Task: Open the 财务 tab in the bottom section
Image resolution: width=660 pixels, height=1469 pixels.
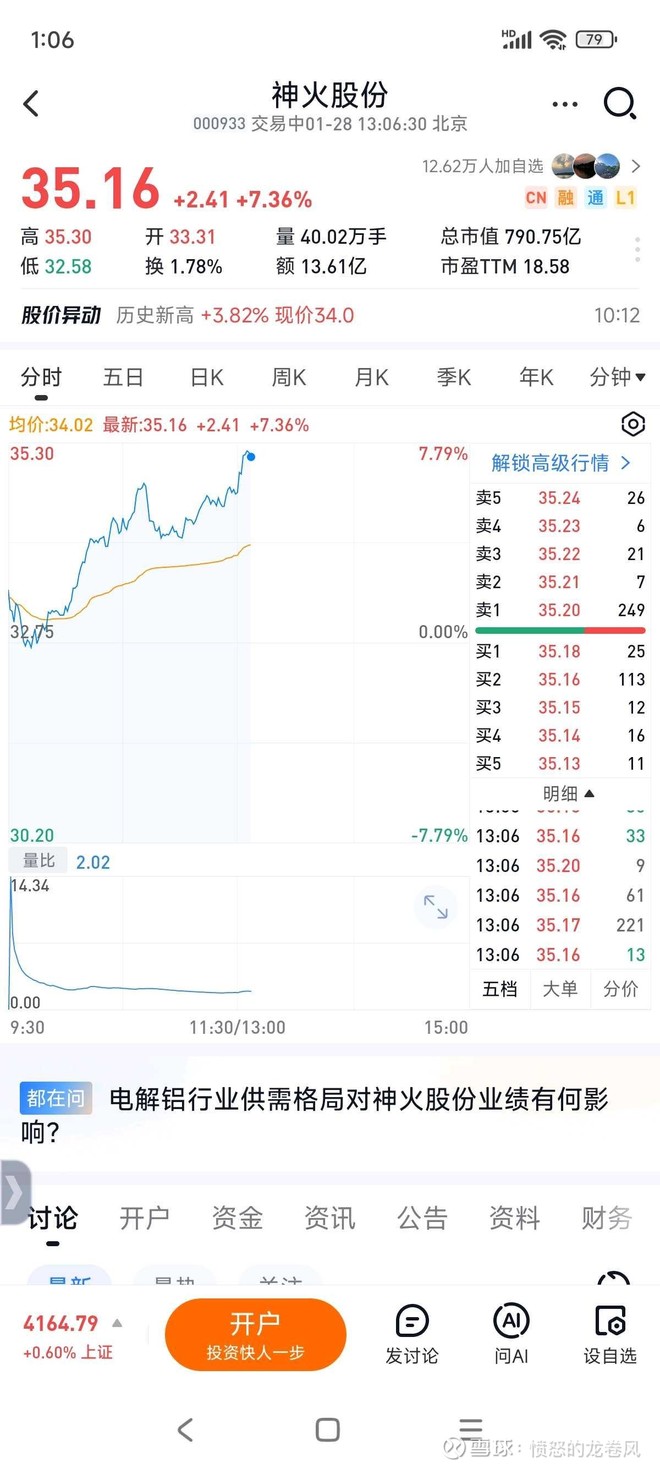Action: [x=605, y=1218]
